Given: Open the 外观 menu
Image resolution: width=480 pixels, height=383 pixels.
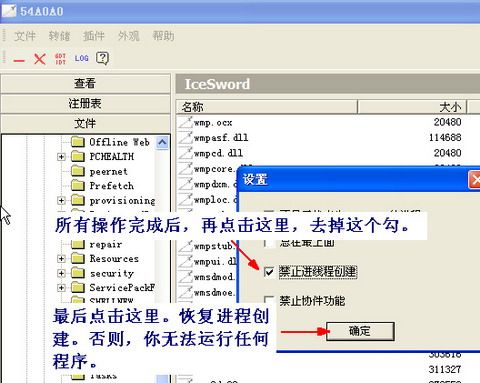Looking at the screenshot, I should pyautogui.click(x=129, y=36).
